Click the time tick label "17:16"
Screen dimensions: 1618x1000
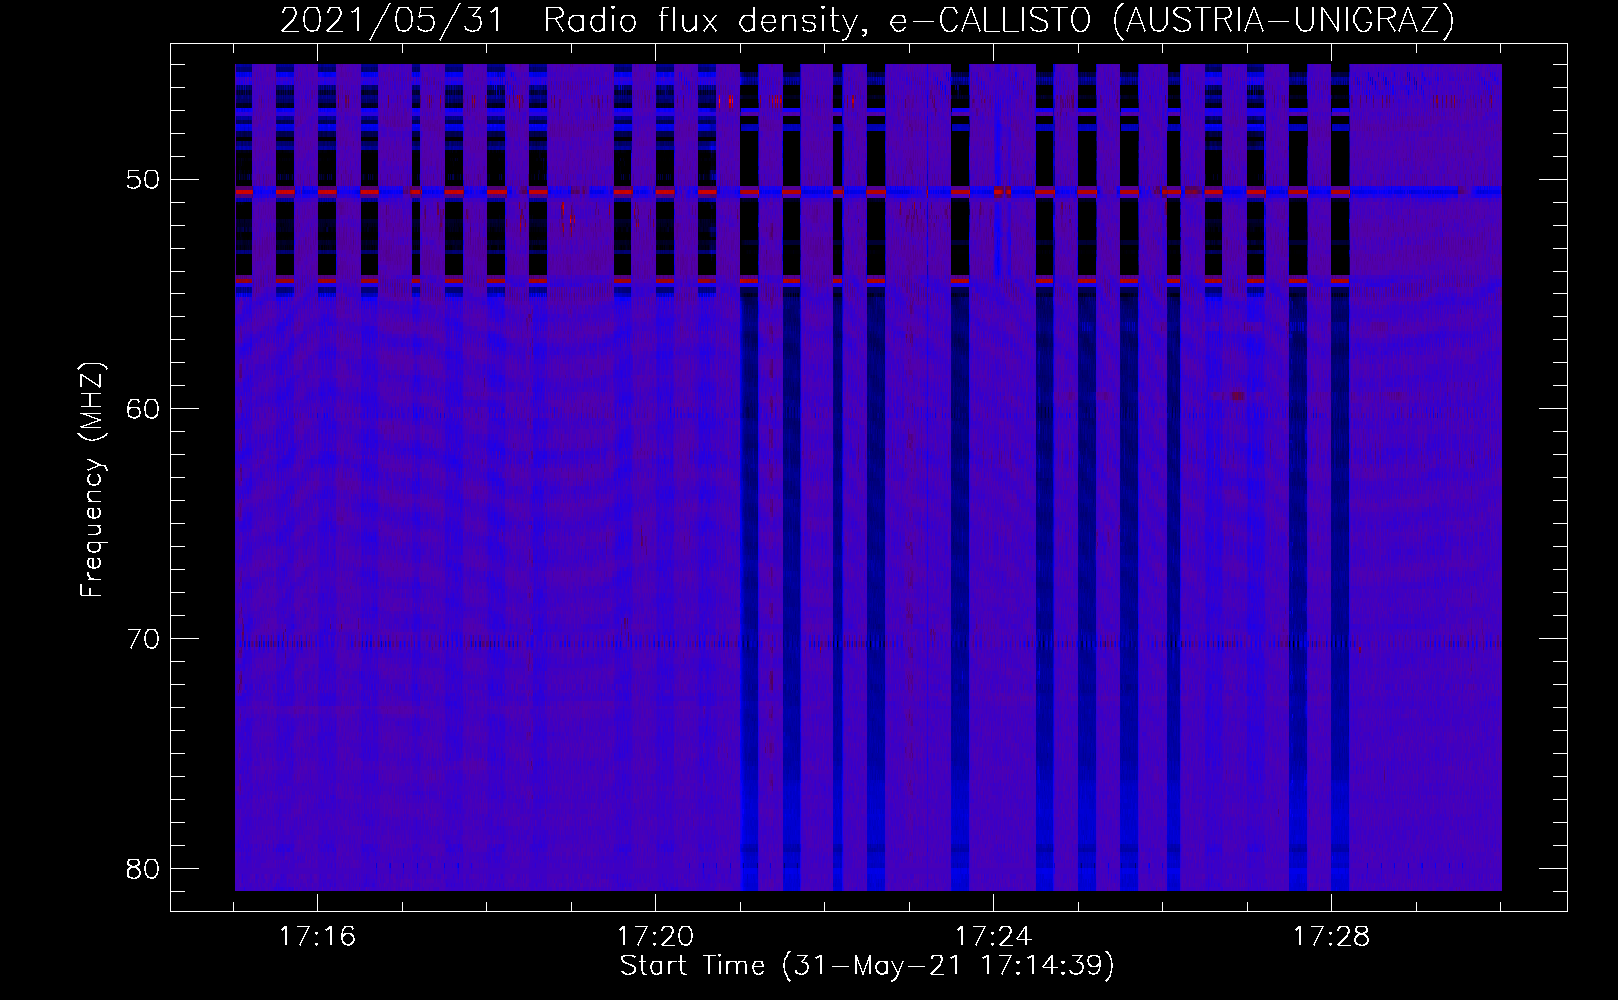coord(318,937)
